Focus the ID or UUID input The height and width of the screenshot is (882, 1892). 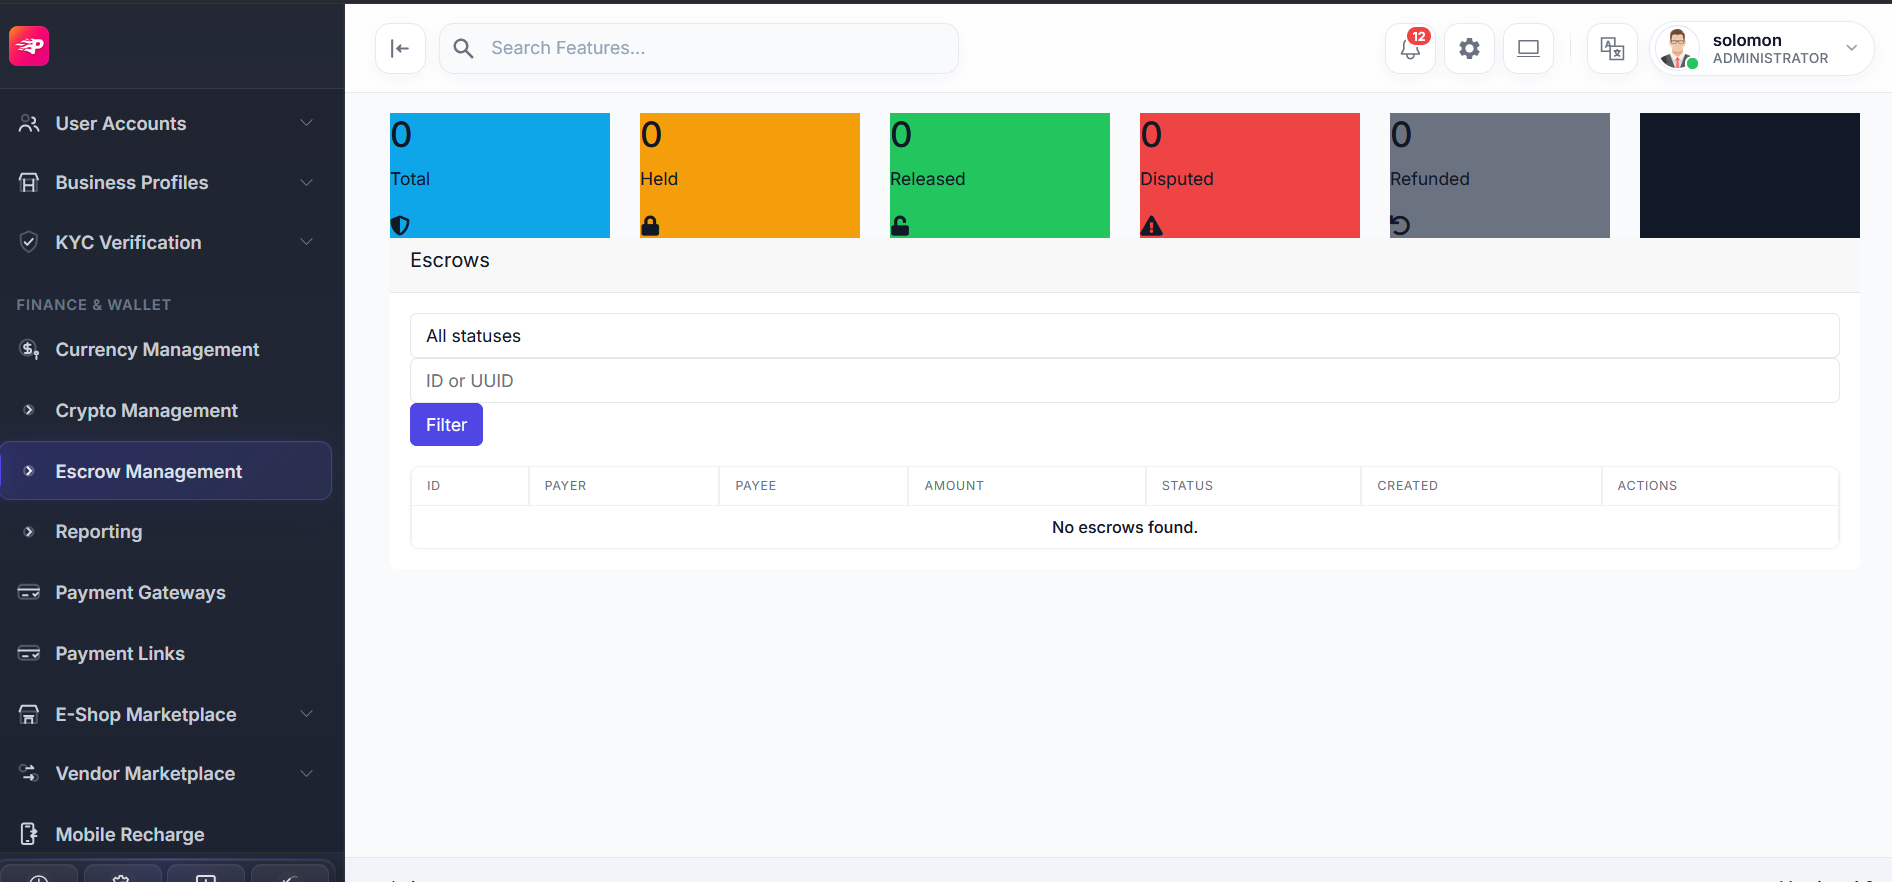point(1124,381)
